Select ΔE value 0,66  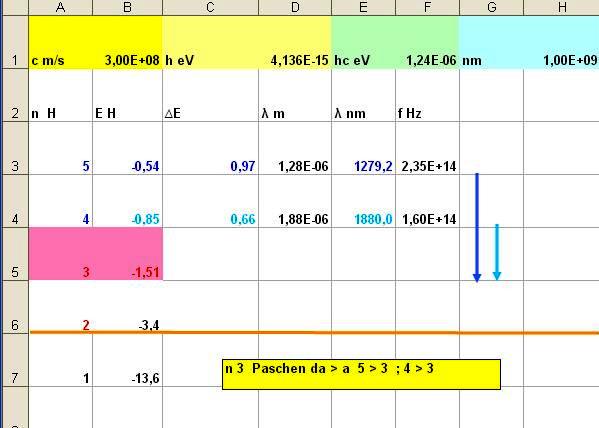[x=210, y=201]
